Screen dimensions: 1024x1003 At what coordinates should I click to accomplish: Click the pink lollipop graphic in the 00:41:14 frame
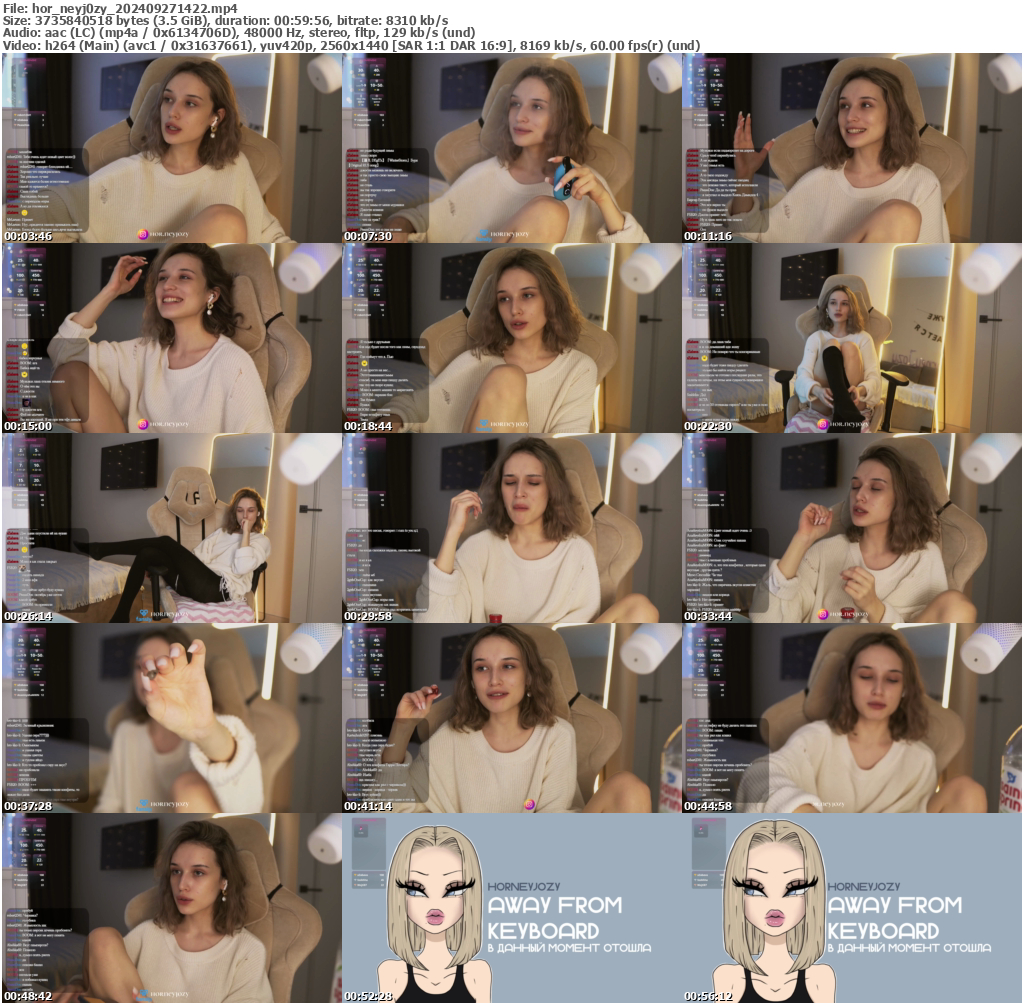(x=528, y=802)
